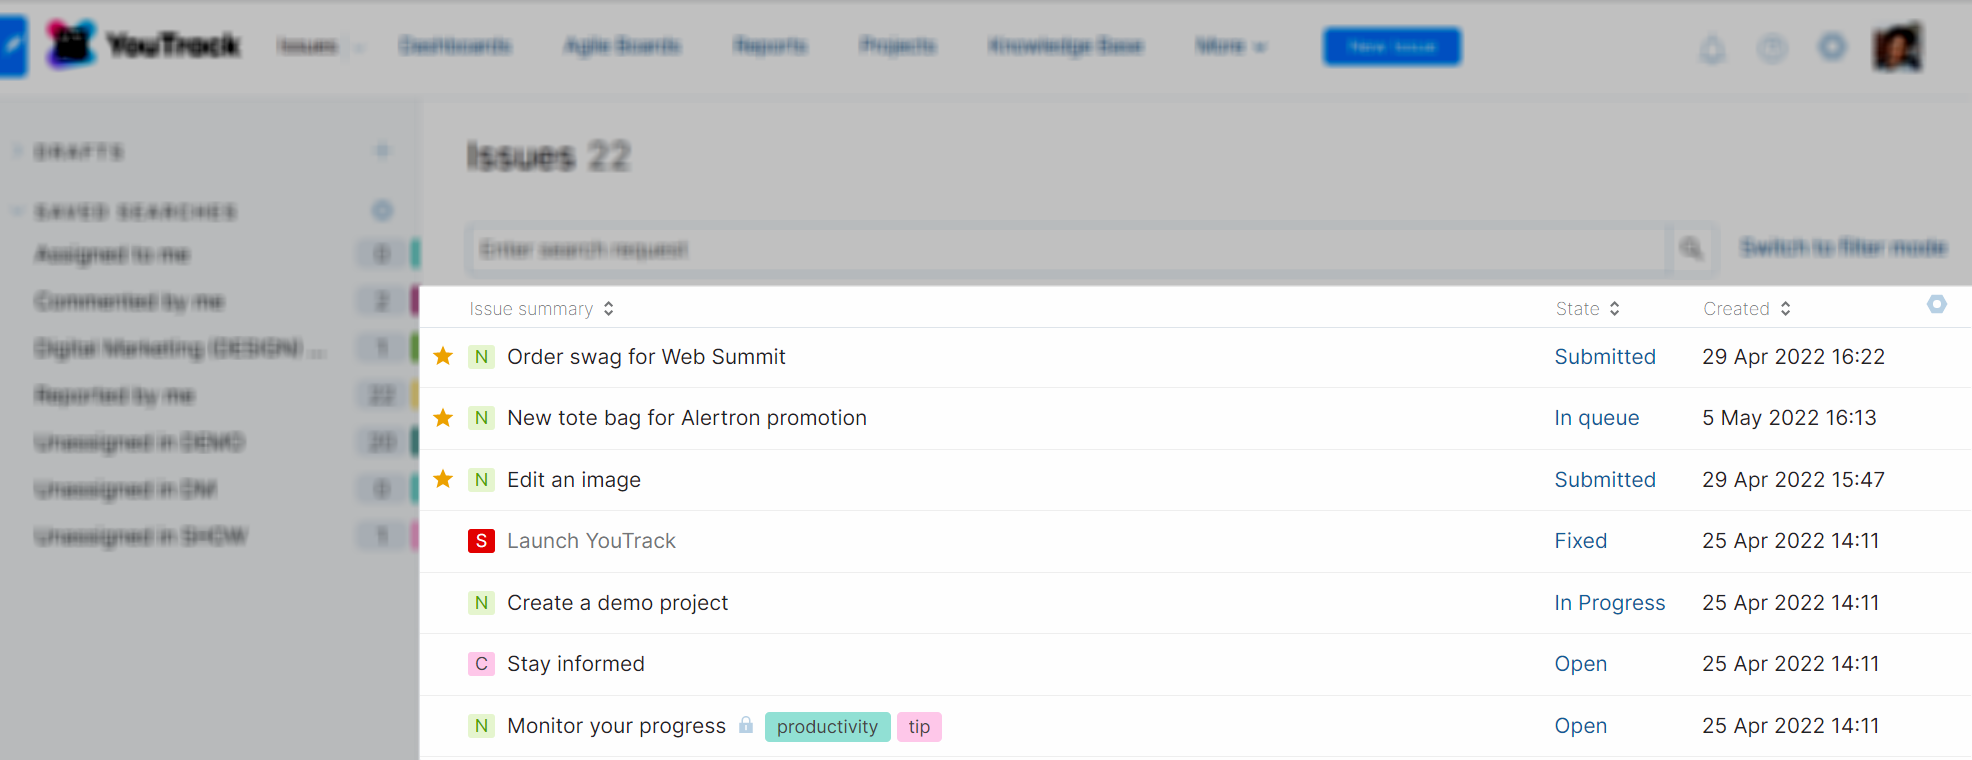Toggle star on New tote bag issue
The width and height of the screenshot is (1972, 760).
point(443,418)
